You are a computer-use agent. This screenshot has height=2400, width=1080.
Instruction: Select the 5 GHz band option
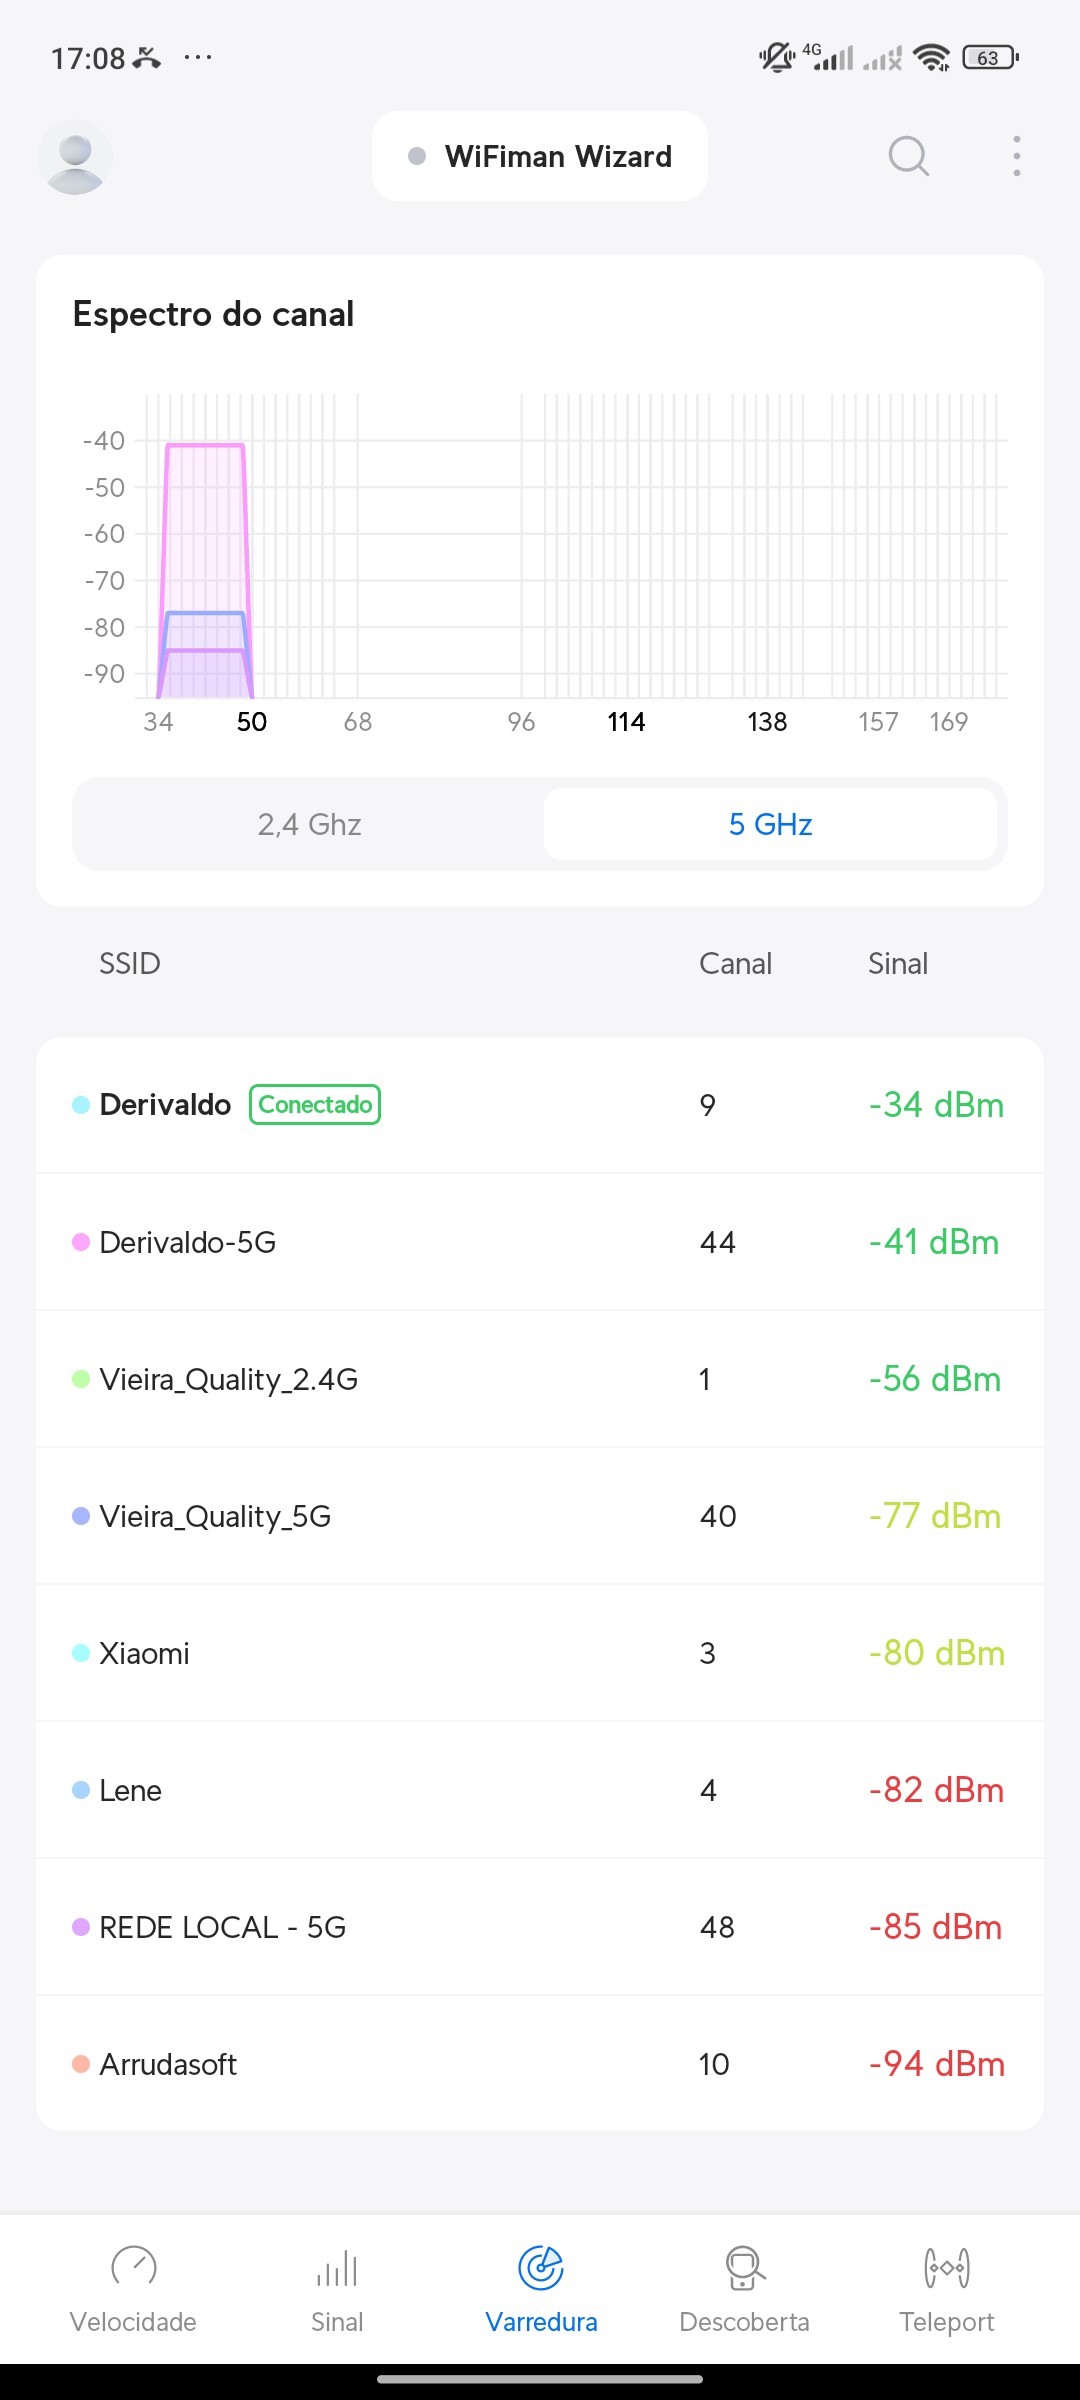tap(770, 824)
